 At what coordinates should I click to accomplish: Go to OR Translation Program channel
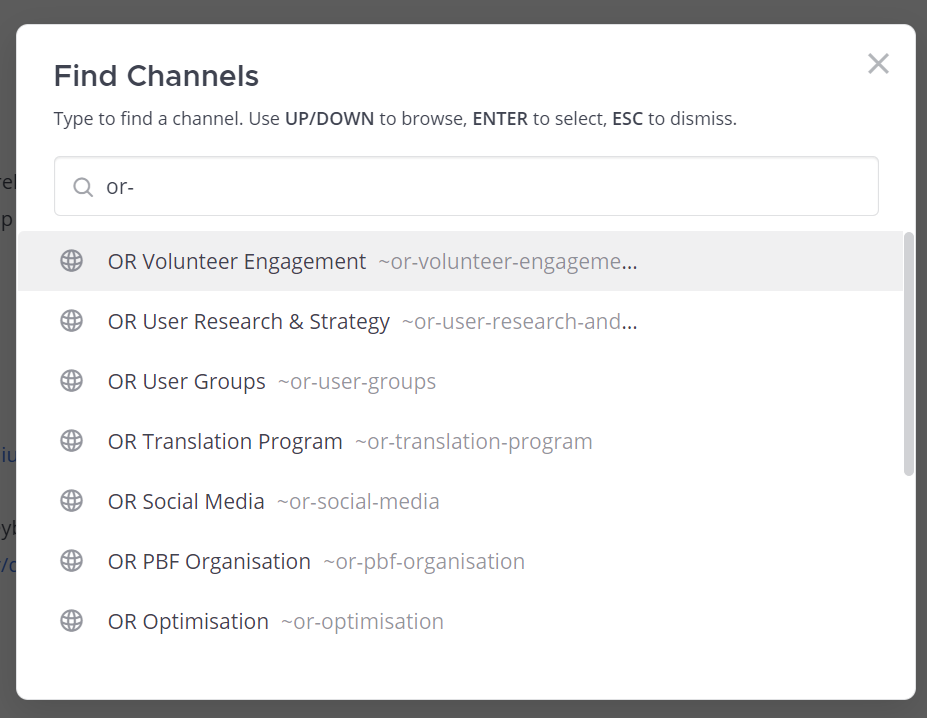(x=225, y=442)
